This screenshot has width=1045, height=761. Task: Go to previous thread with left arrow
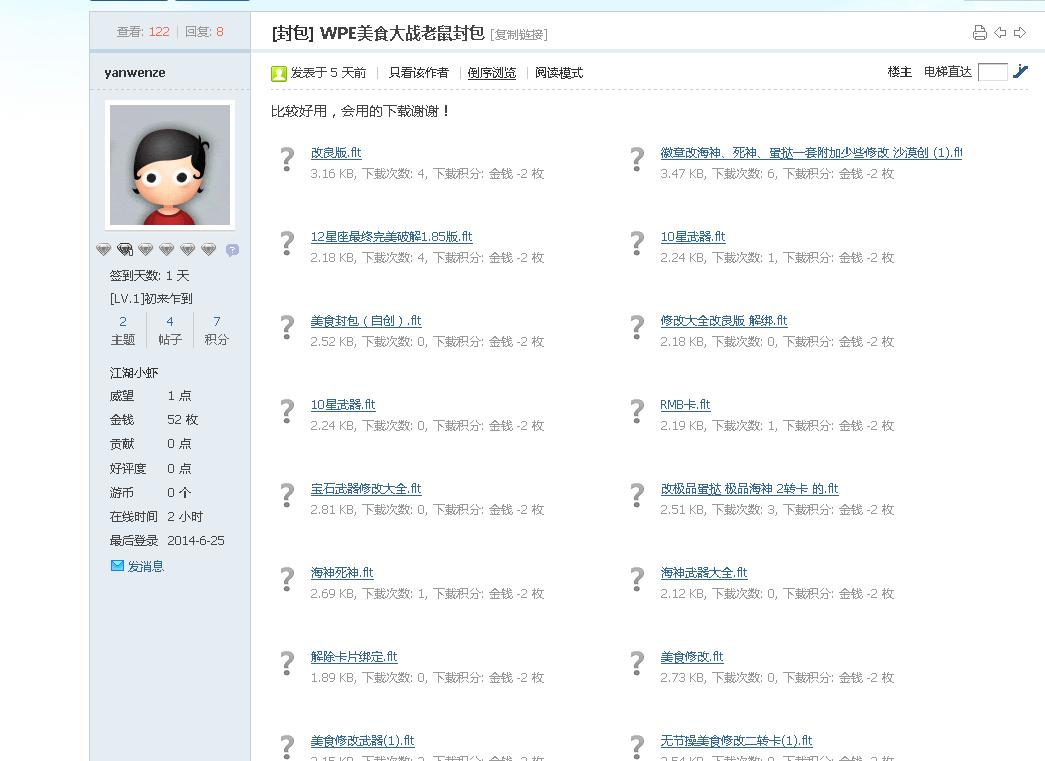point(1000,33)
